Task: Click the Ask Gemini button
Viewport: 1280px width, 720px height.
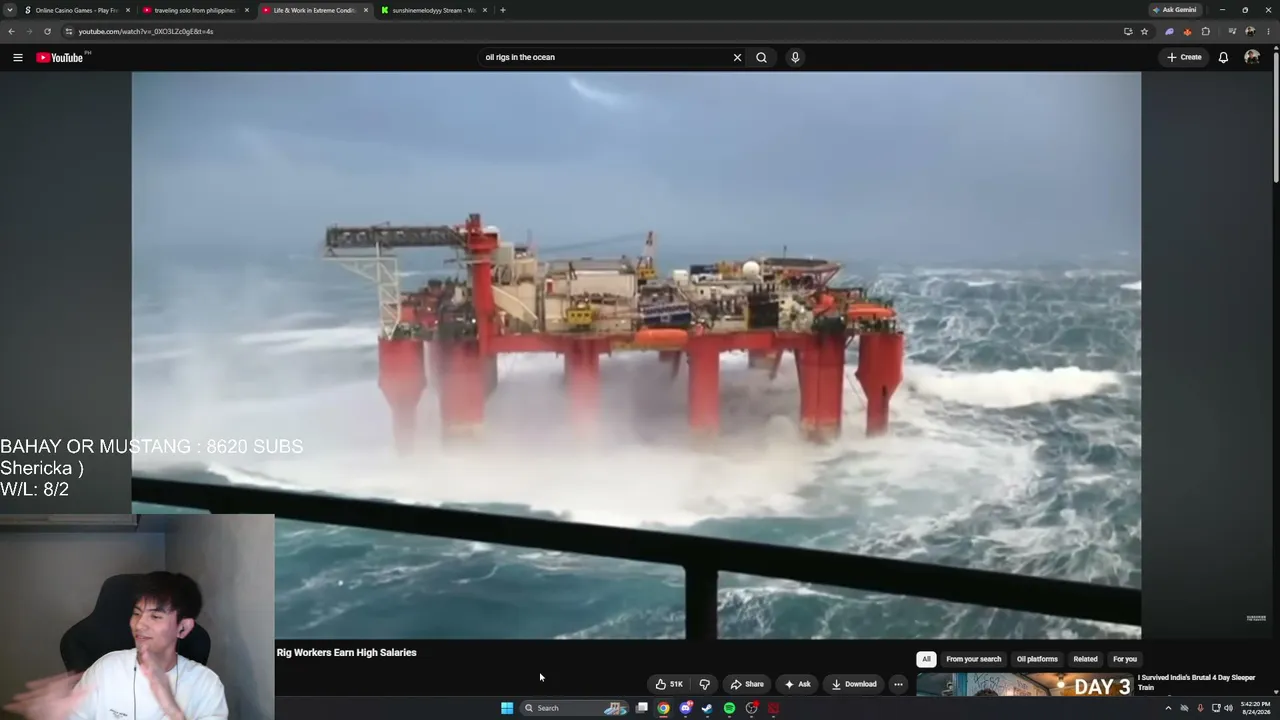Action: click(1175, 10)
